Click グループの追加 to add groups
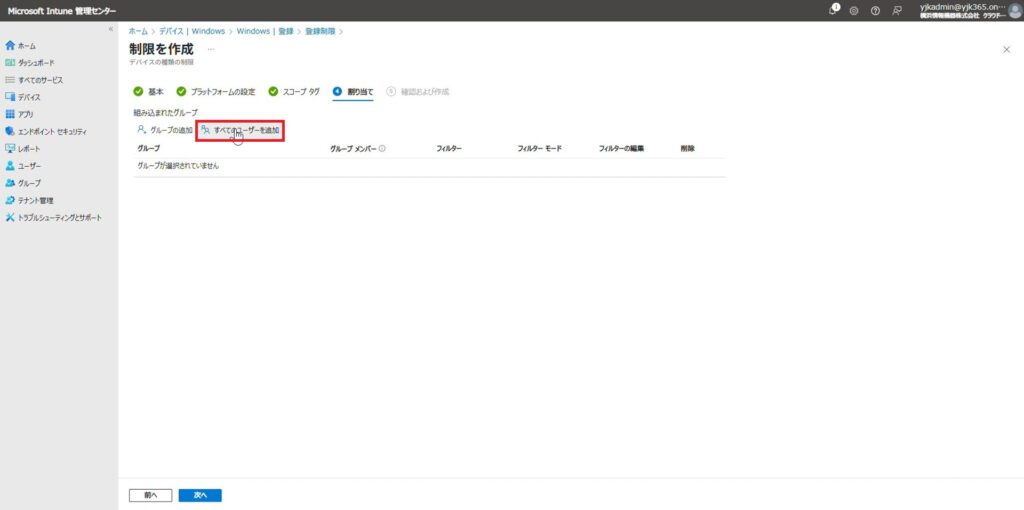Viewport: 1024px width, 510px height. [164, 130]
